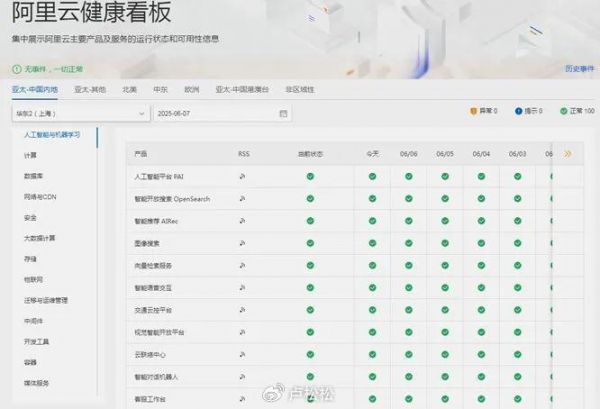Click the 2025-06-07 date input field
The width and height of the screenshot is (600, 409).
[x=210, y=113]
